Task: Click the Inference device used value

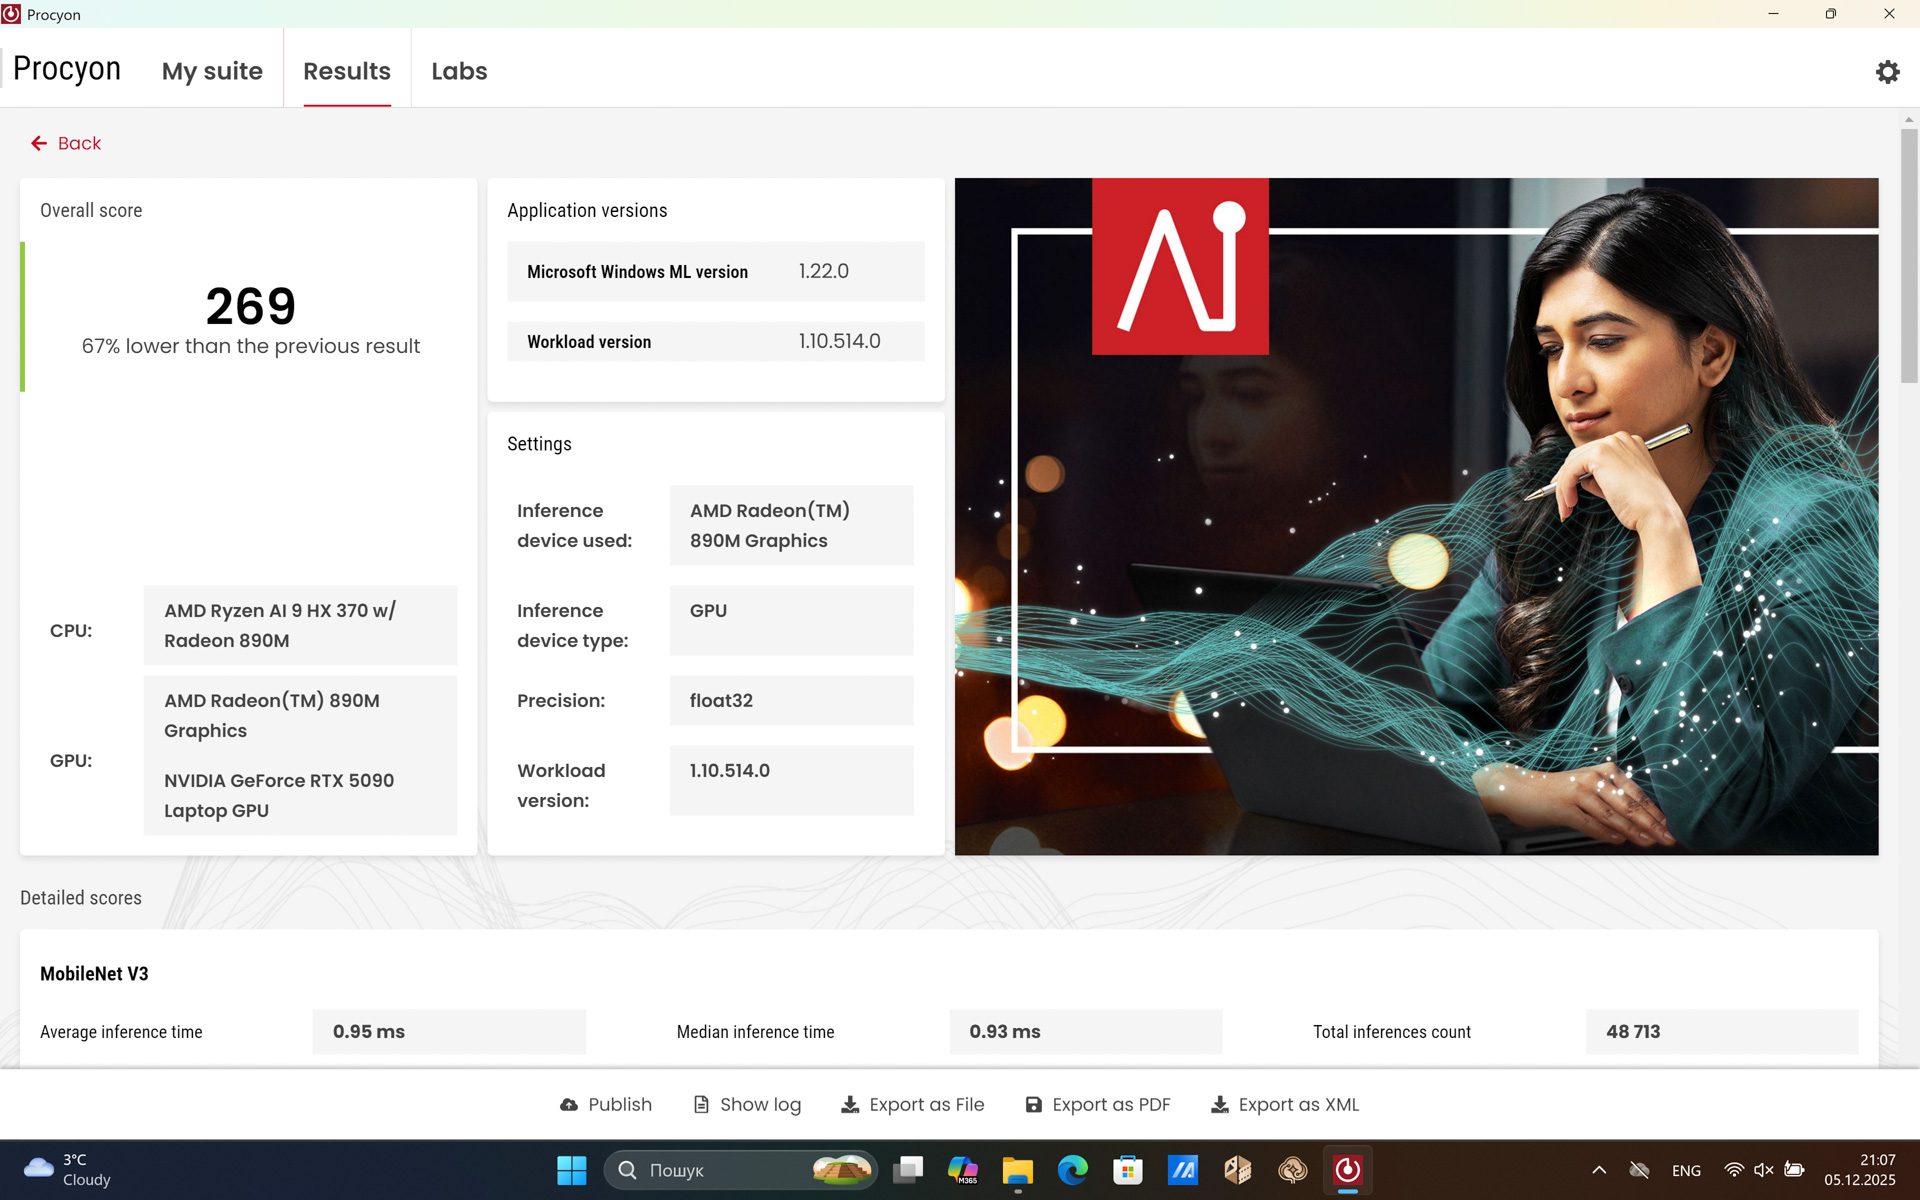Action: click(x=791, y=525)
